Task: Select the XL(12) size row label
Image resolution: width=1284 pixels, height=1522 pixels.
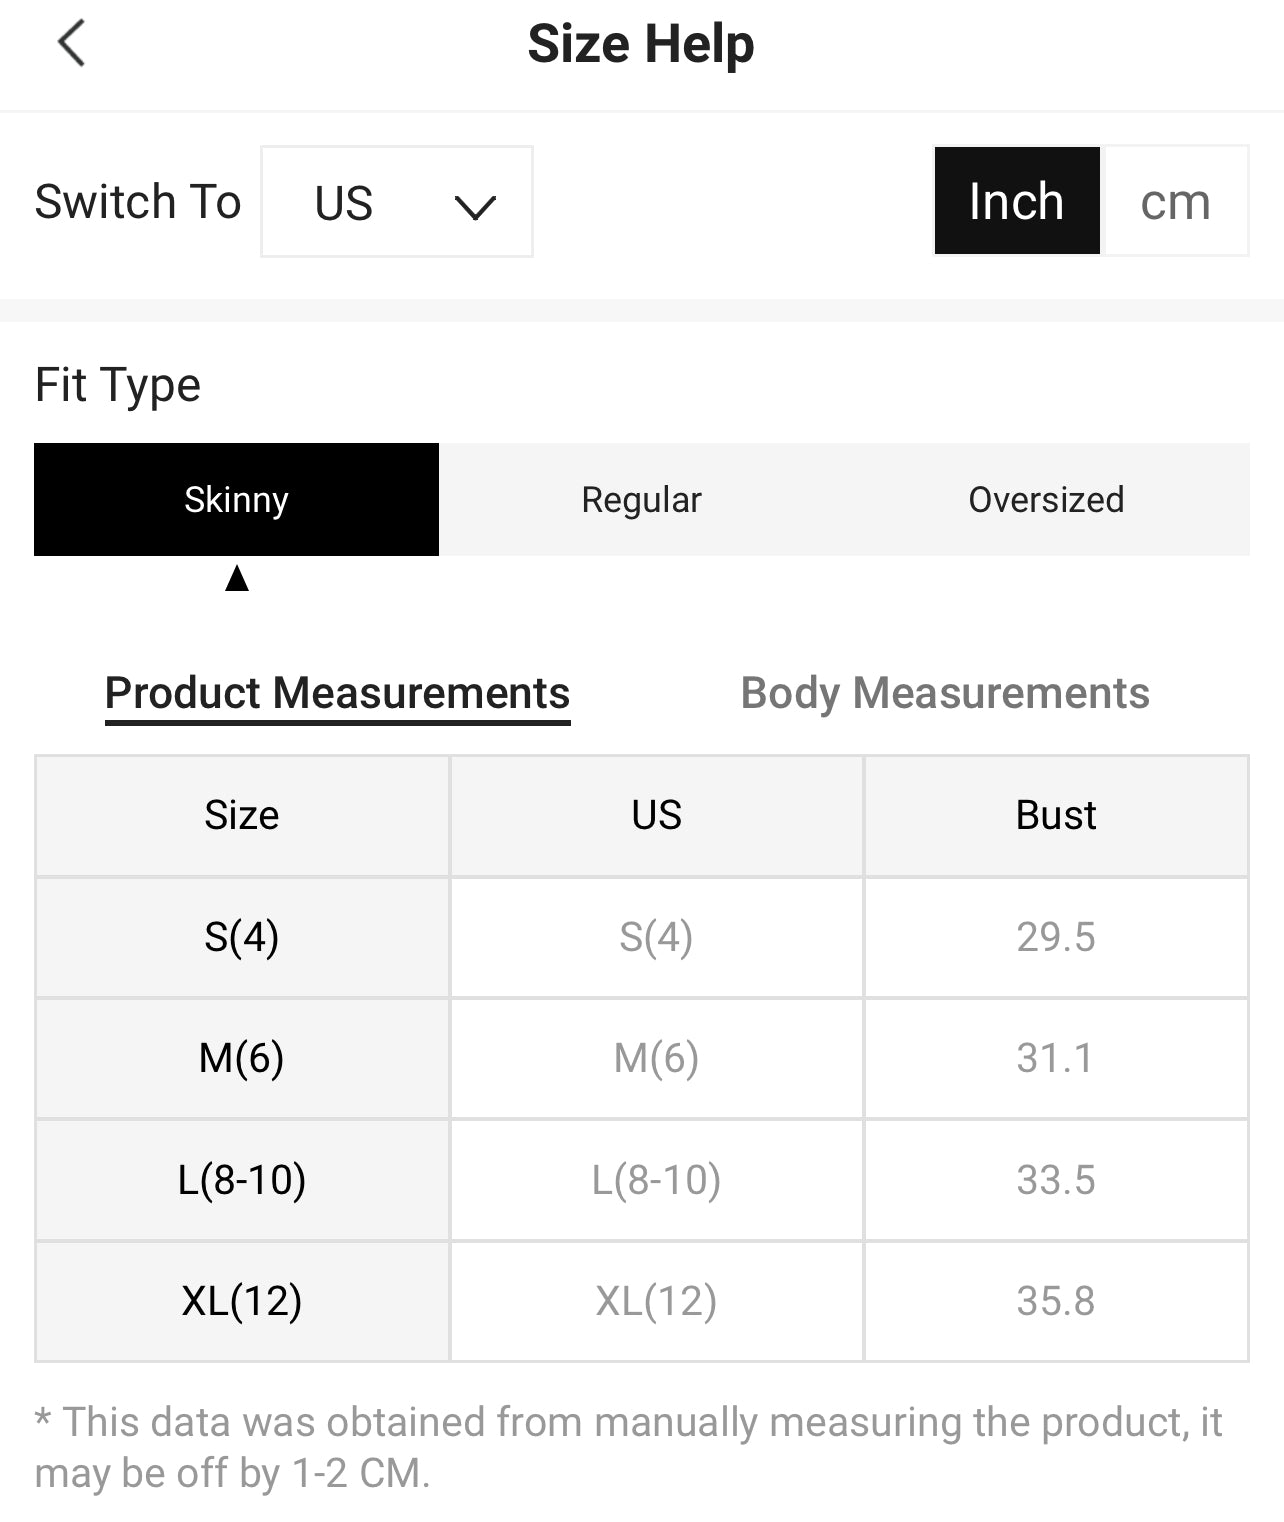Action: (242, 1301)
